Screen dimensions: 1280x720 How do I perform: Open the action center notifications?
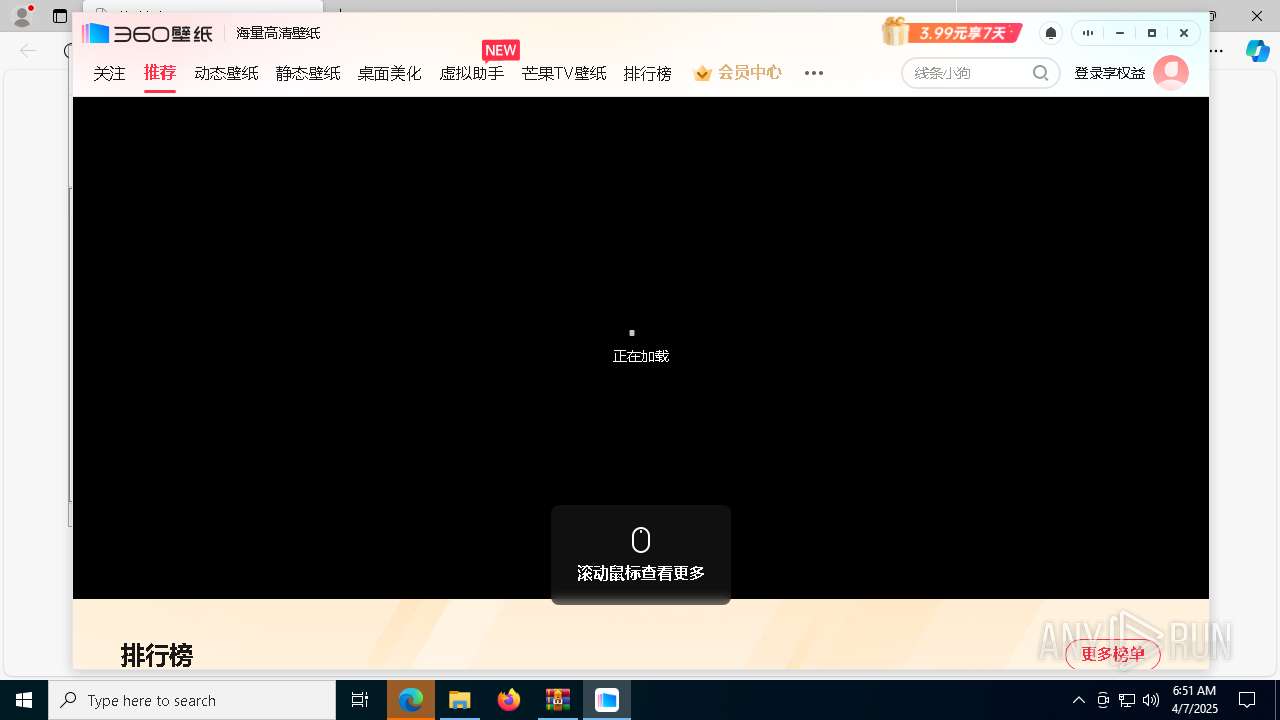pyautogui.click(x=1247, y=700)
